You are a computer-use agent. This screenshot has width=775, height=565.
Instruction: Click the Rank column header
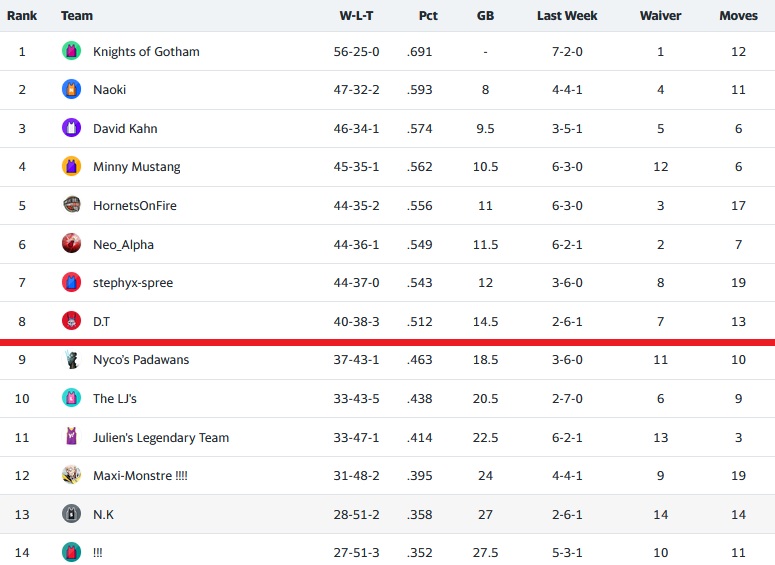tap(22, 16)
